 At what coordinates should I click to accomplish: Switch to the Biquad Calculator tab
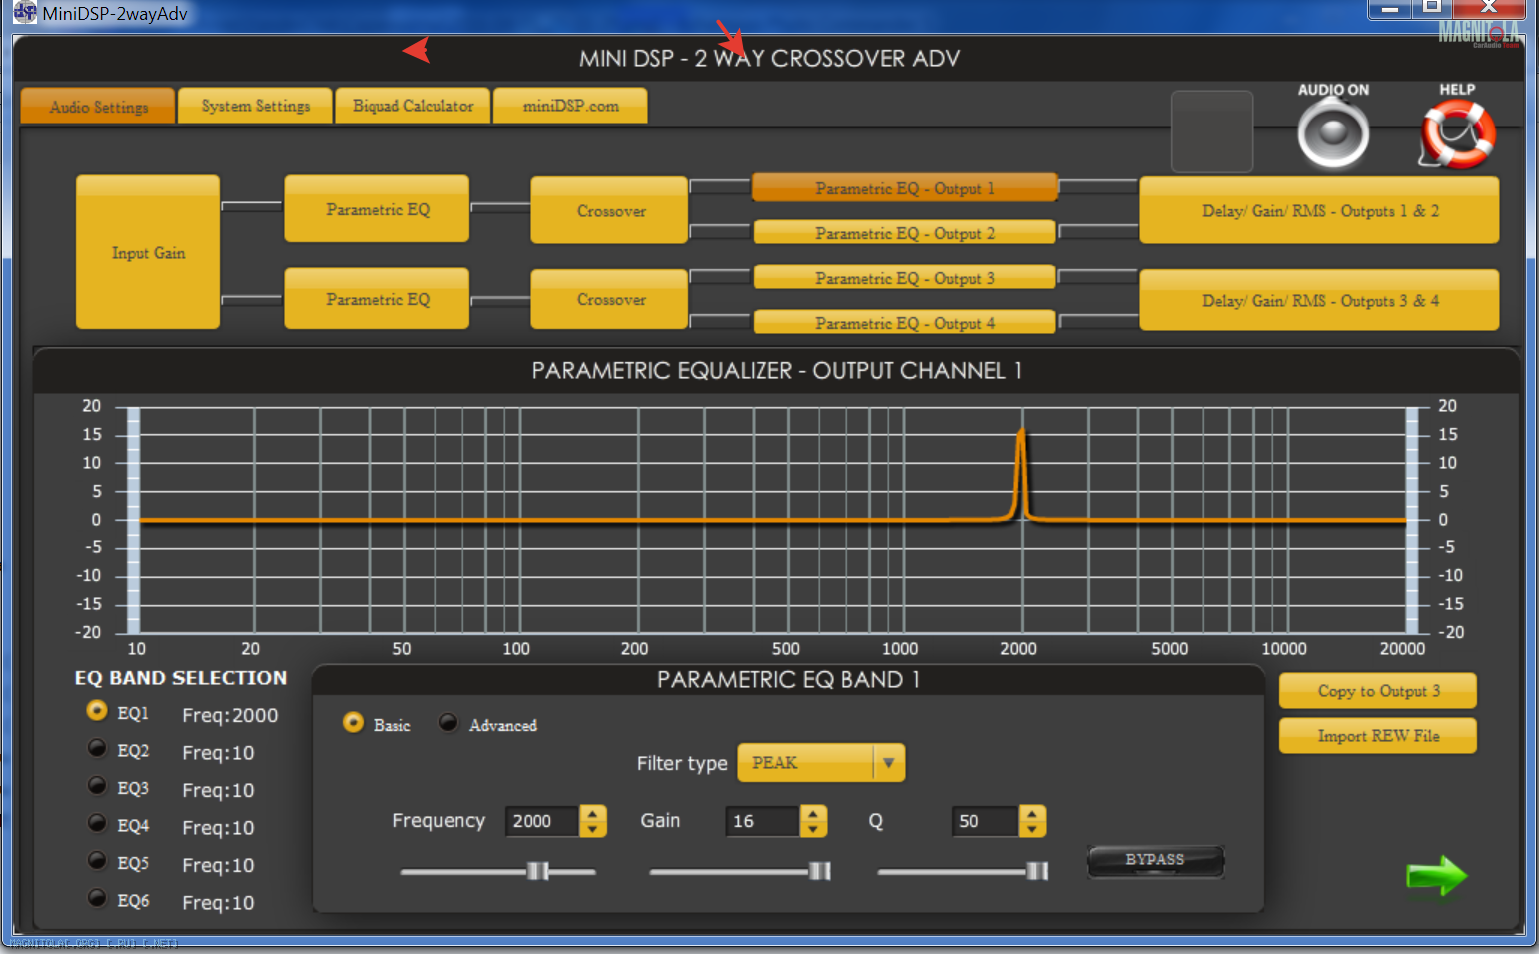tap(412, 106)
